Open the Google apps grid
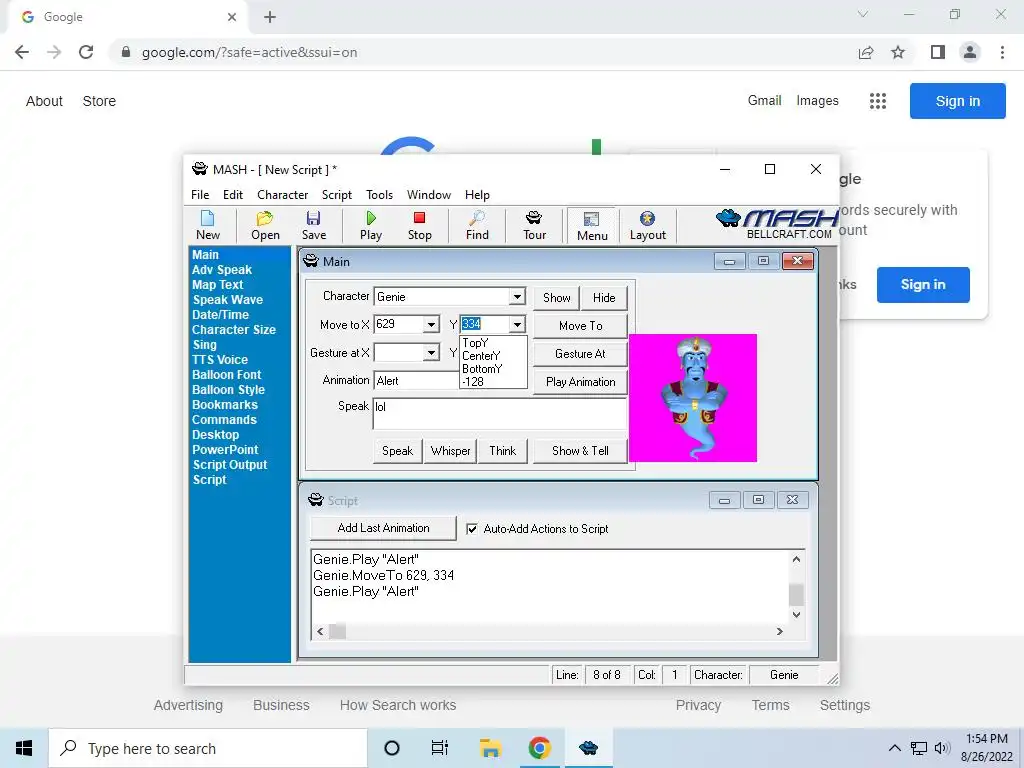Screen dimensions: 1024x768 878,101
